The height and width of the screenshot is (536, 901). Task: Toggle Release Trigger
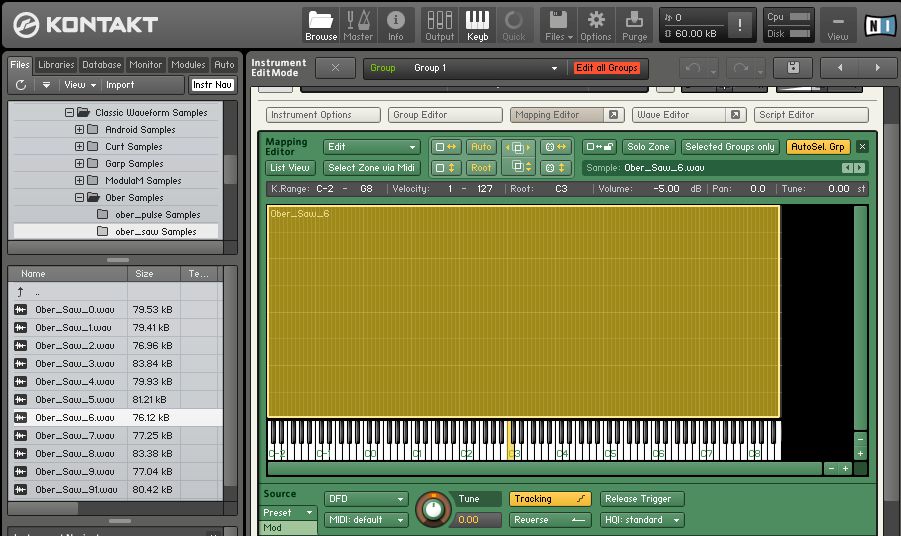pyautogui.click(x=642, y=499)
